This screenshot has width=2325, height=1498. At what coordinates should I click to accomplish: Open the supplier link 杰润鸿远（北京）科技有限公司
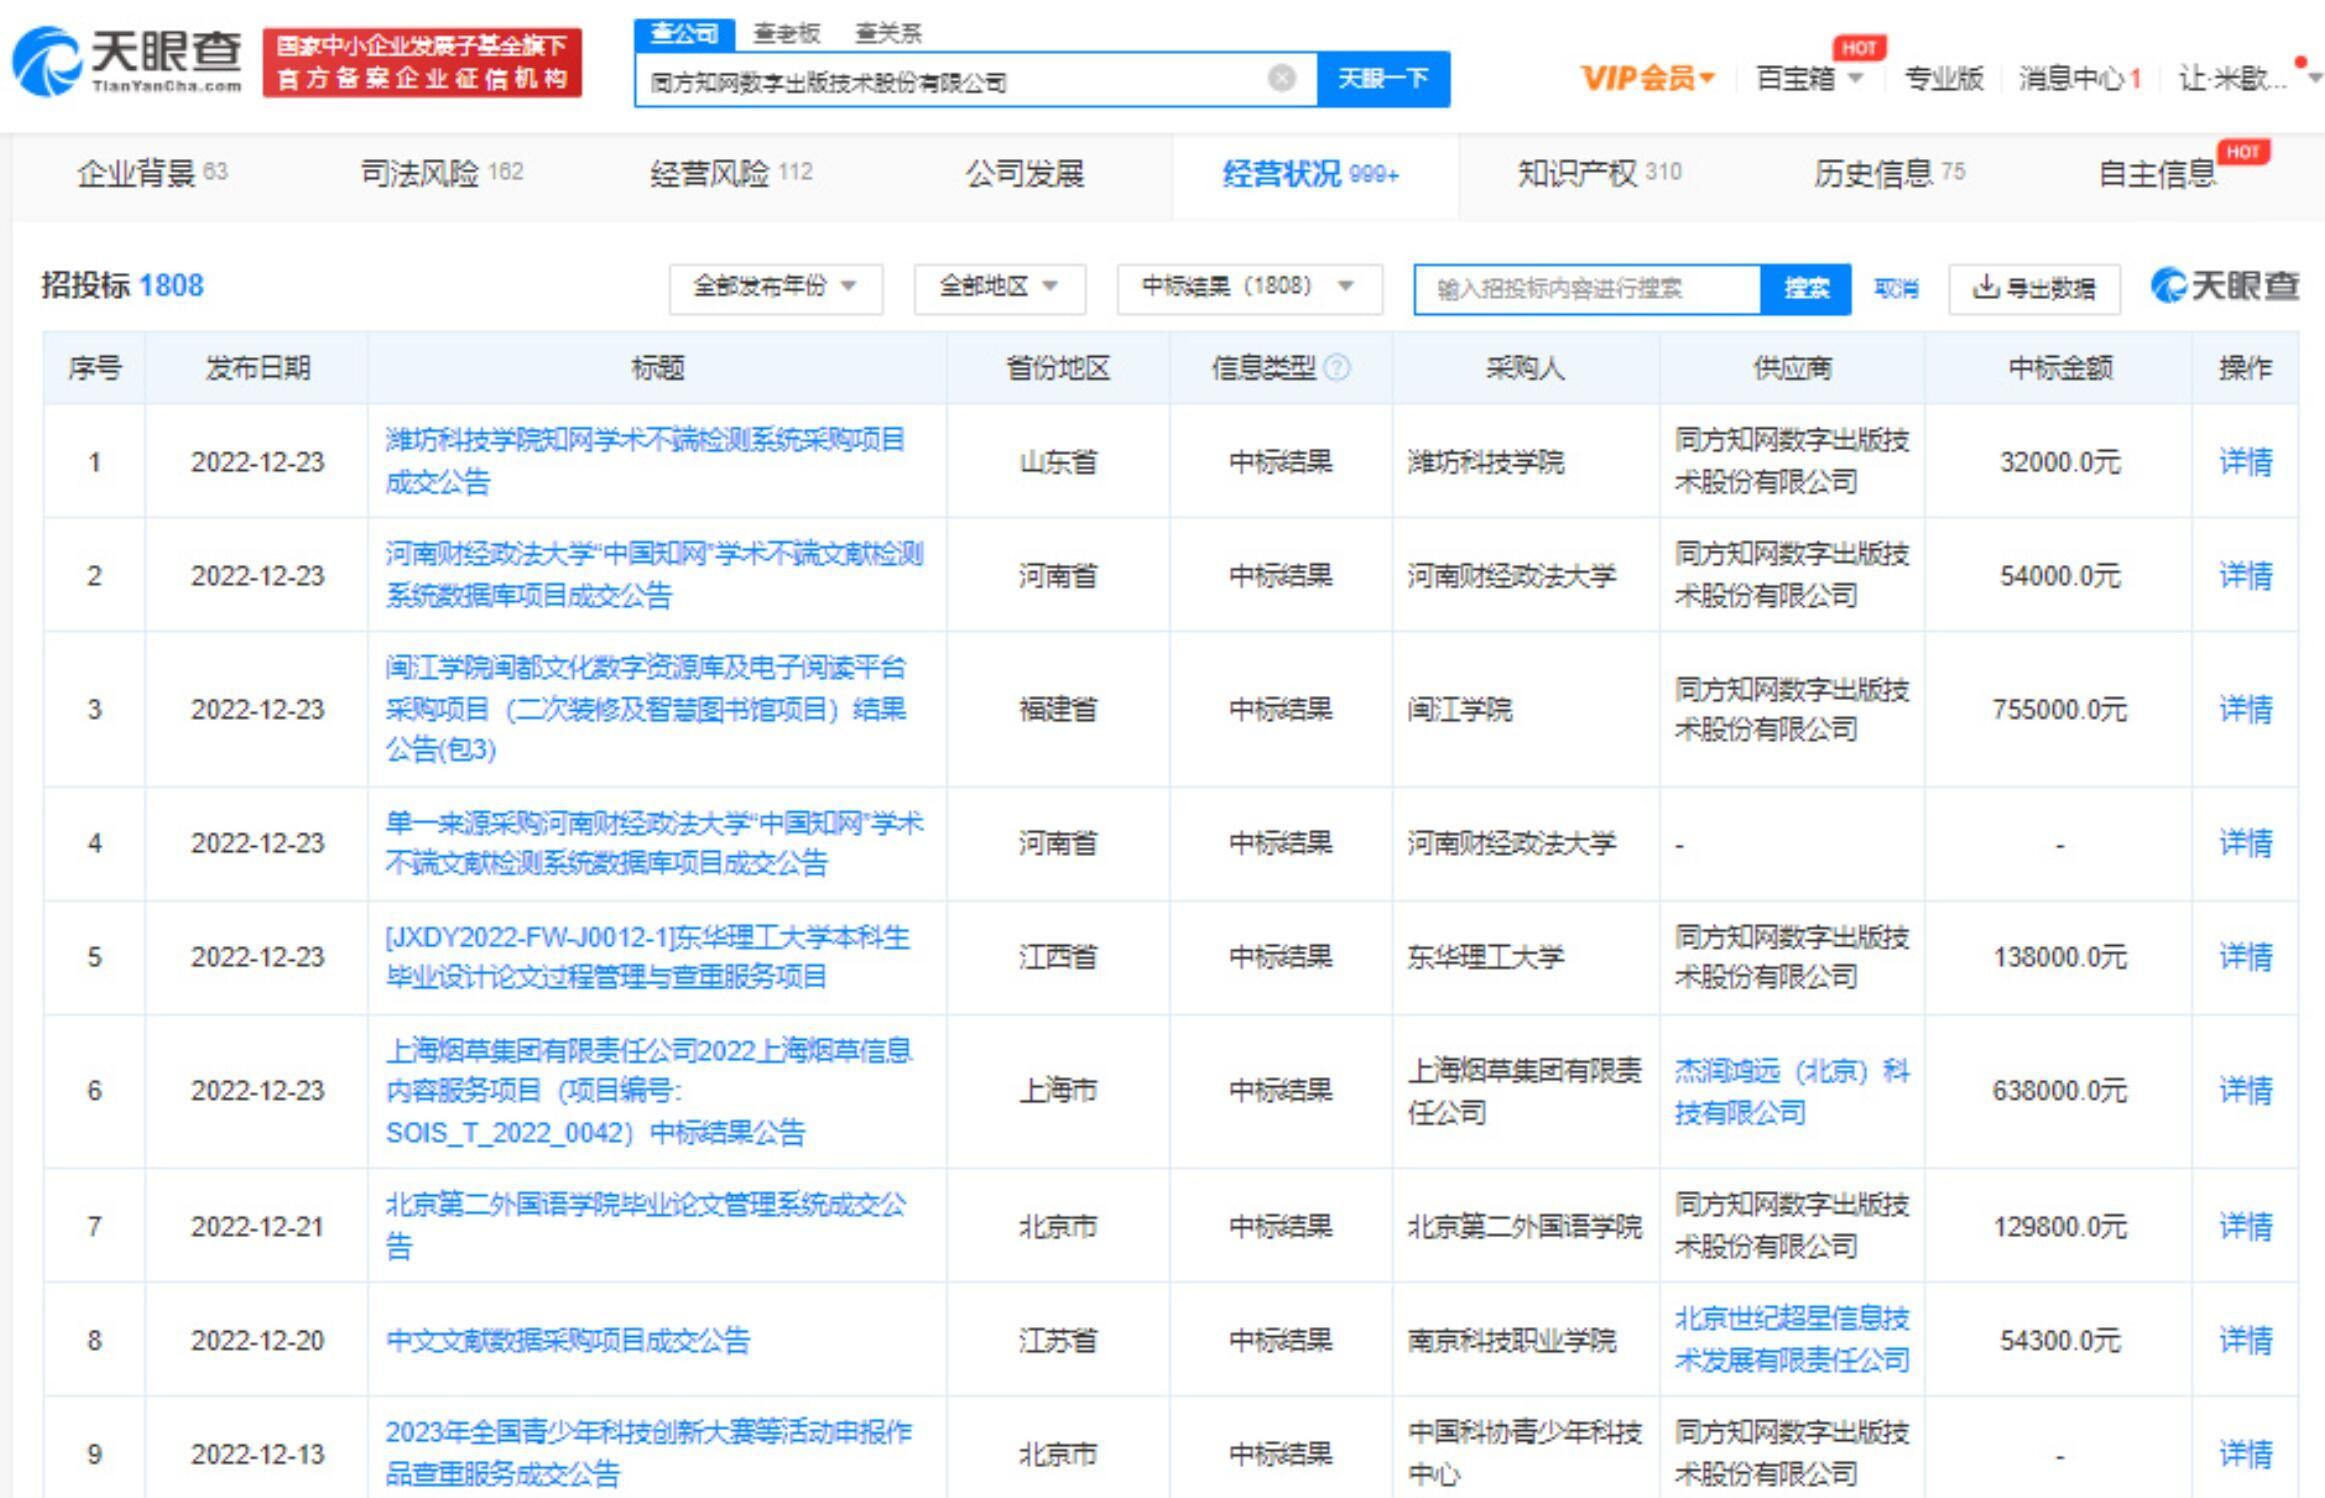(x=1792, y=1092)
